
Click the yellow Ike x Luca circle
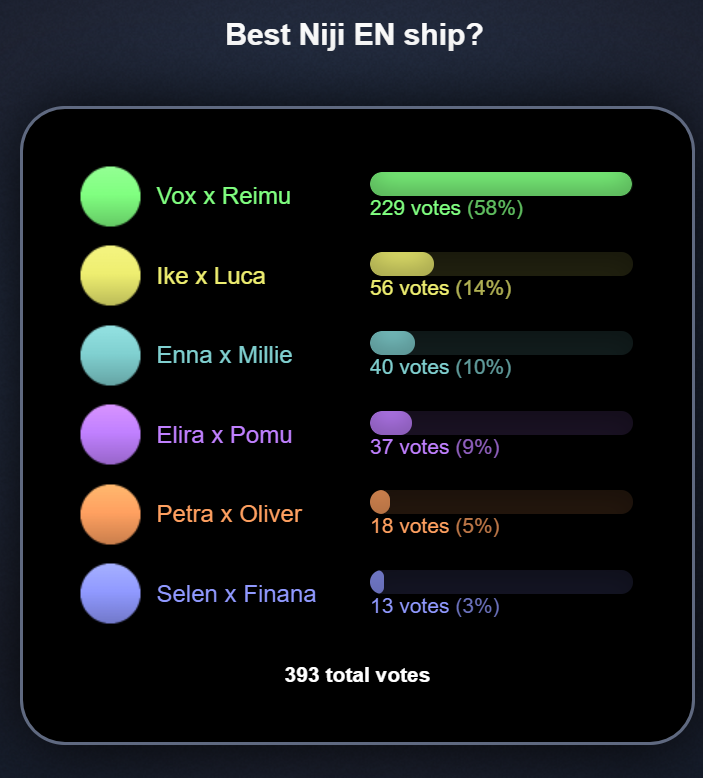[110, 275]
